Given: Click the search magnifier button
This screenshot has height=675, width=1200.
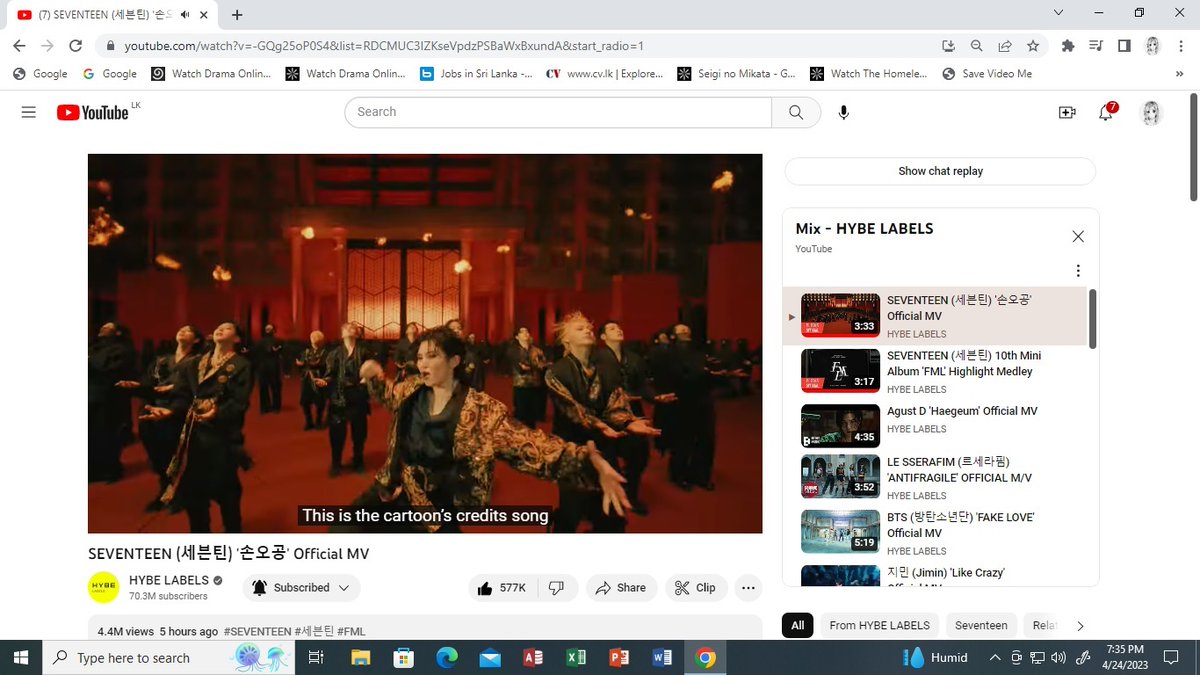Looking at the screenshot, I should point(796,112).
